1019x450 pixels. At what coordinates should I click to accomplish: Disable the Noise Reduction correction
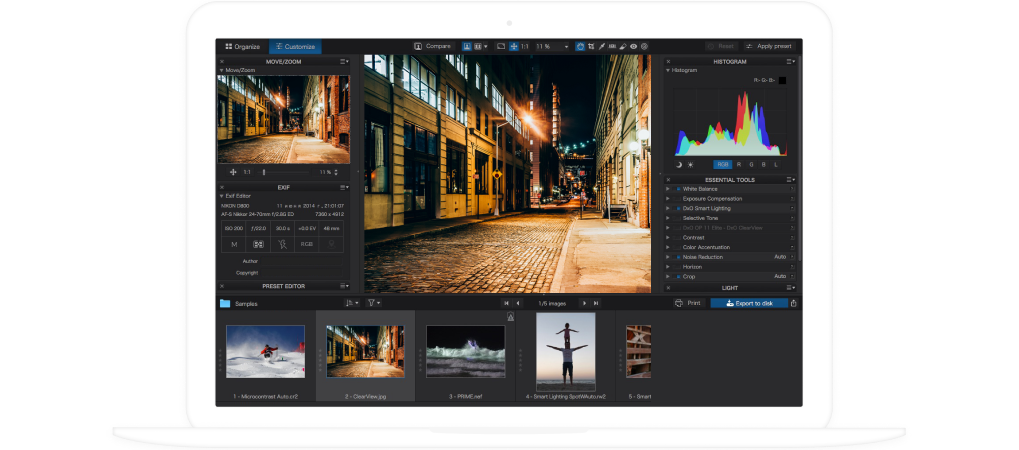coord(677,257)
